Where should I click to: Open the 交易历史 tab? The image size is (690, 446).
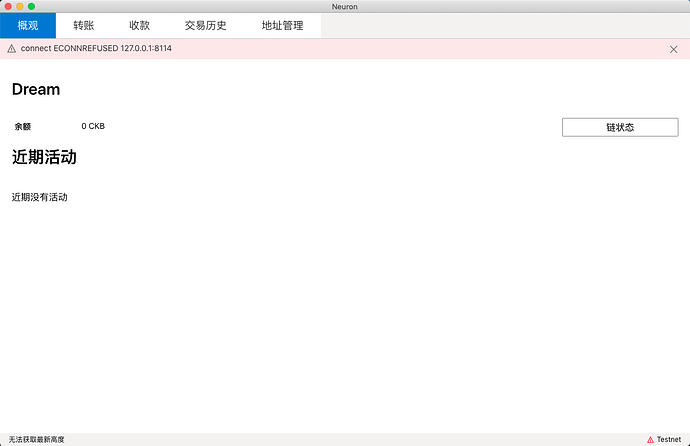point(204,26)
